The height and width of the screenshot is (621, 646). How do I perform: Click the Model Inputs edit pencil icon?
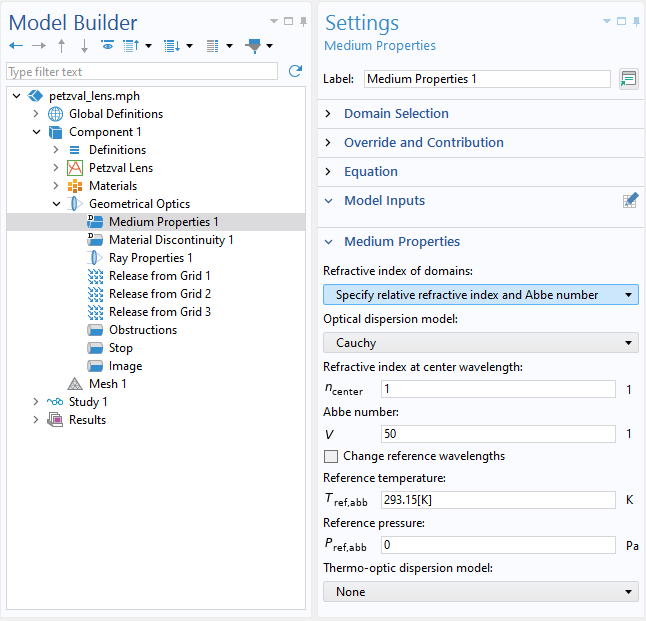pos(630,201)
